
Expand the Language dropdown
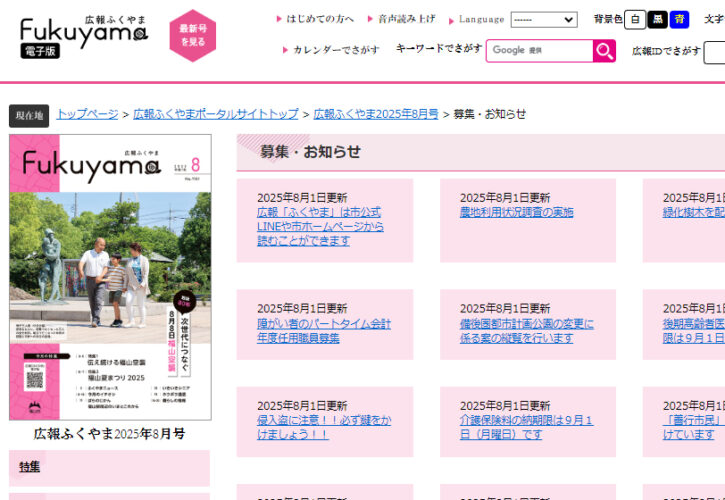click(x=544, y=20)
